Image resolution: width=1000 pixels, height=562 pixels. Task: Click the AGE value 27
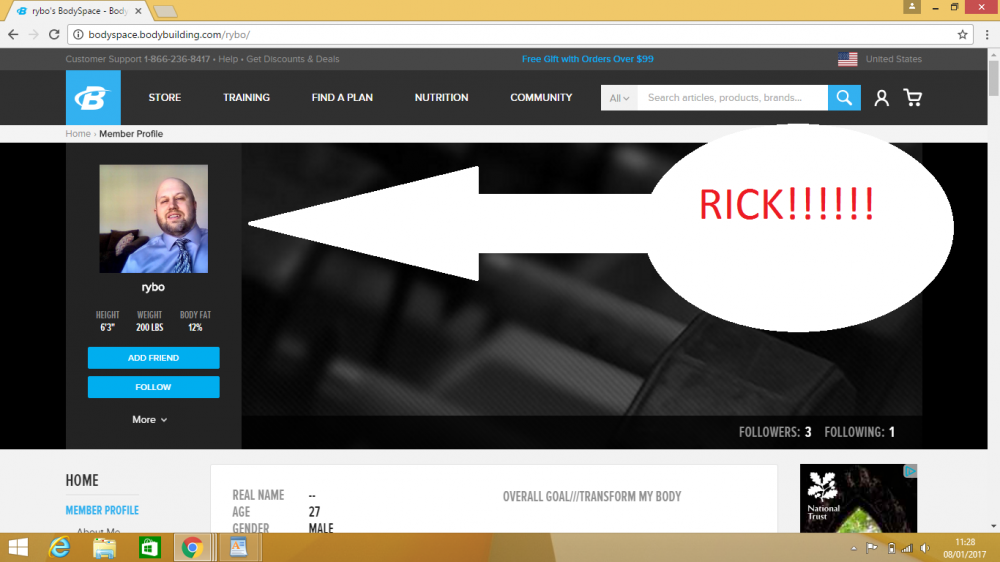[x=314, y=512]
